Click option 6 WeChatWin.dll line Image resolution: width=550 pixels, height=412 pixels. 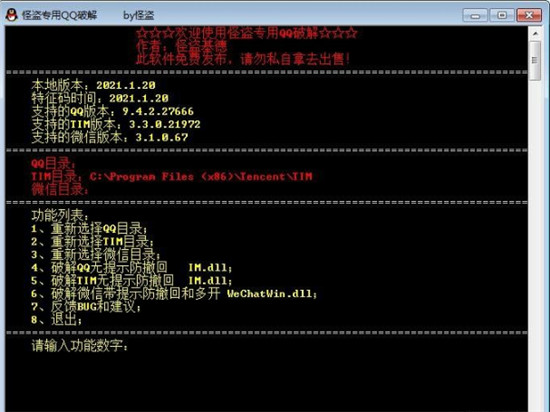174,293
